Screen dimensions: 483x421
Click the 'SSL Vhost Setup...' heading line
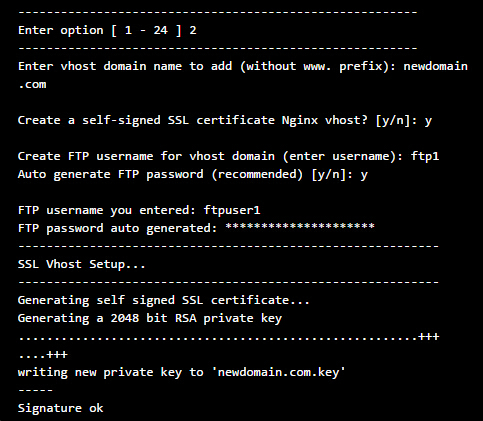(82, 264)
